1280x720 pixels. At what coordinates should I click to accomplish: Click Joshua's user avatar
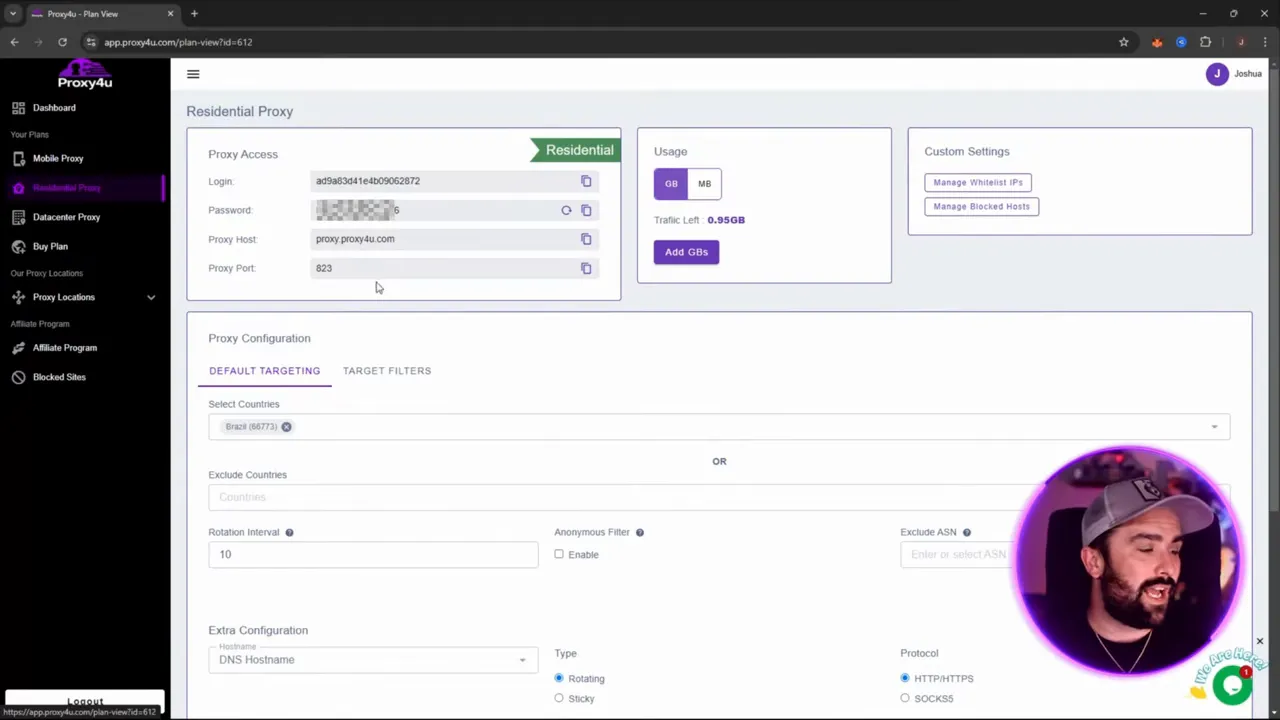click(x=1217, y=73)
